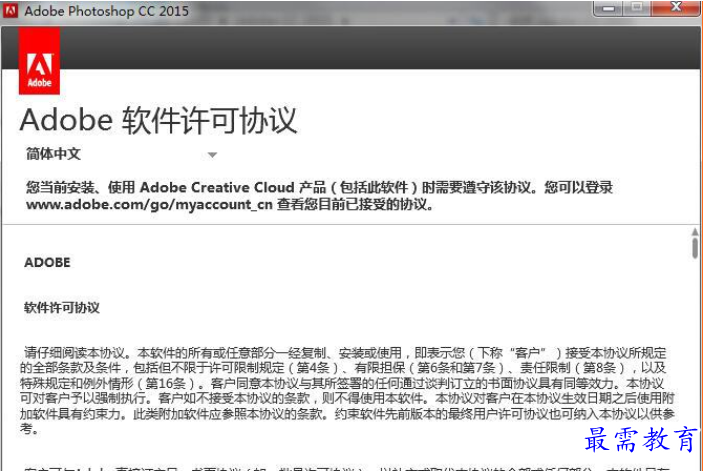This screenshot has height=471, width=706.
Task: Click the Photoshop title bar app icon
Action: (10, 10)
